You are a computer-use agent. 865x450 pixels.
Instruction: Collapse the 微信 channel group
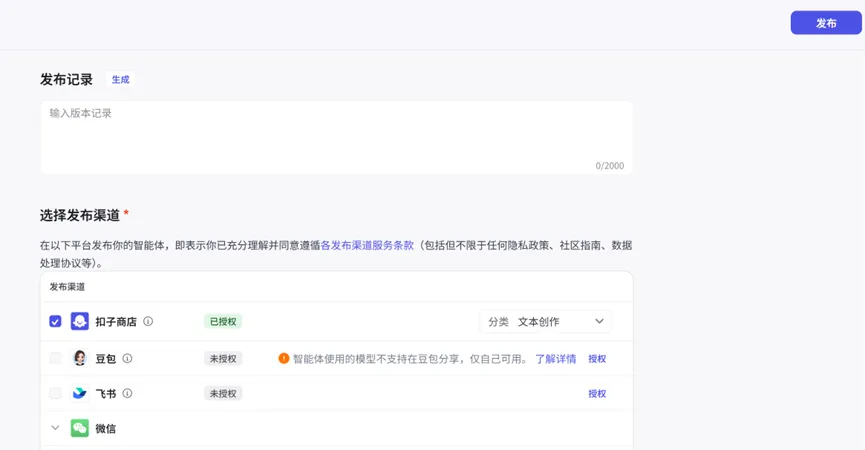pos(55,428)
